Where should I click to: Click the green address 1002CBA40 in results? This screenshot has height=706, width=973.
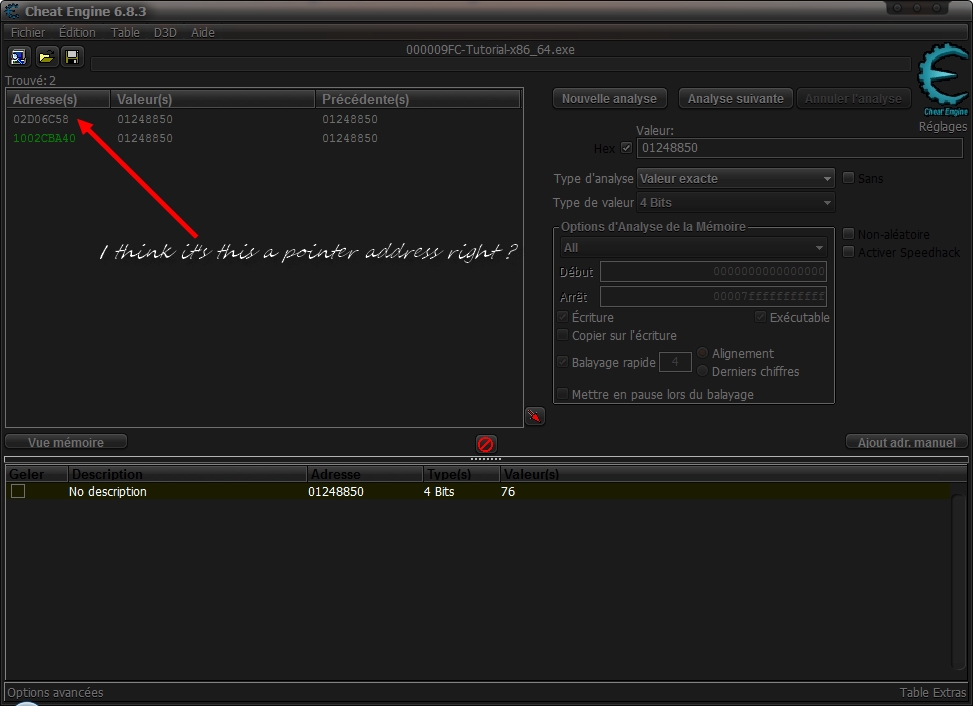[42, 138]
